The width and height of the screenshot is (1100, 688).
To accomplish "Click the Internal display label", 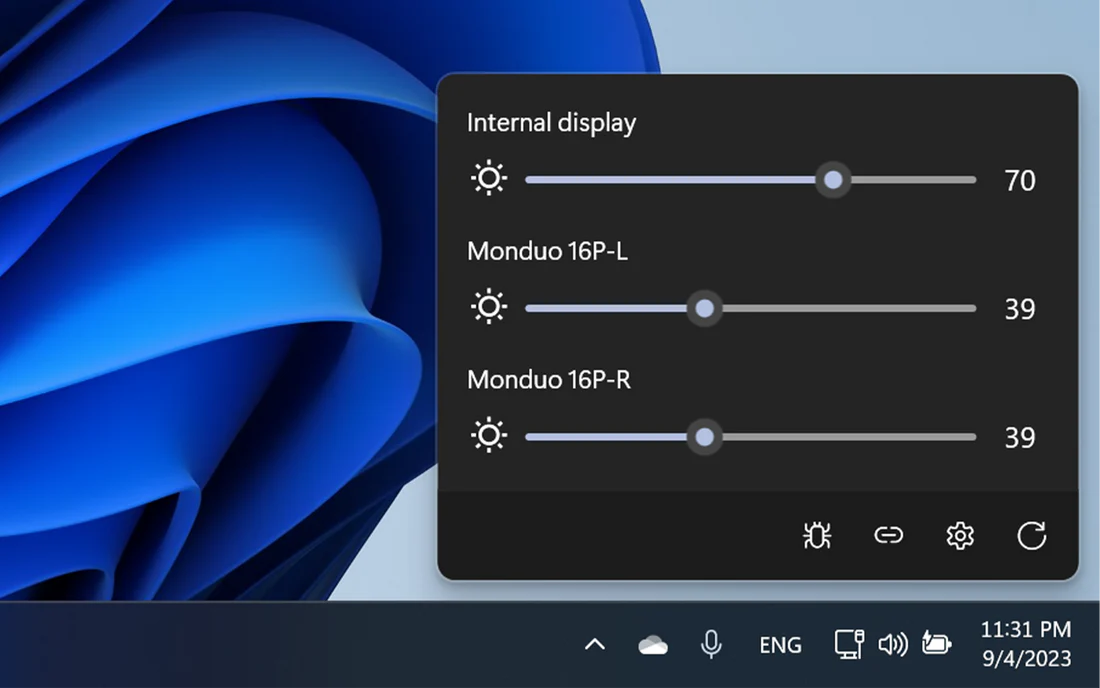I will (551, 123).
